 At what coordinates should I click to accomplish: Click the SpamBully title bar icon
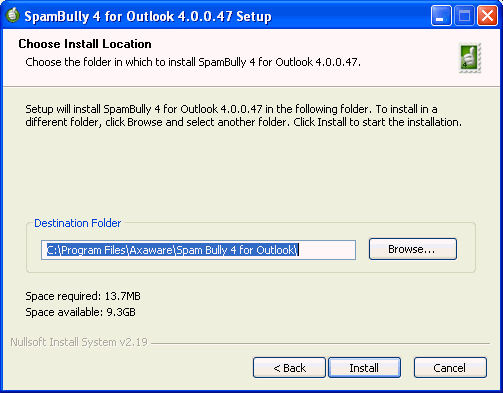click(13, 15)
